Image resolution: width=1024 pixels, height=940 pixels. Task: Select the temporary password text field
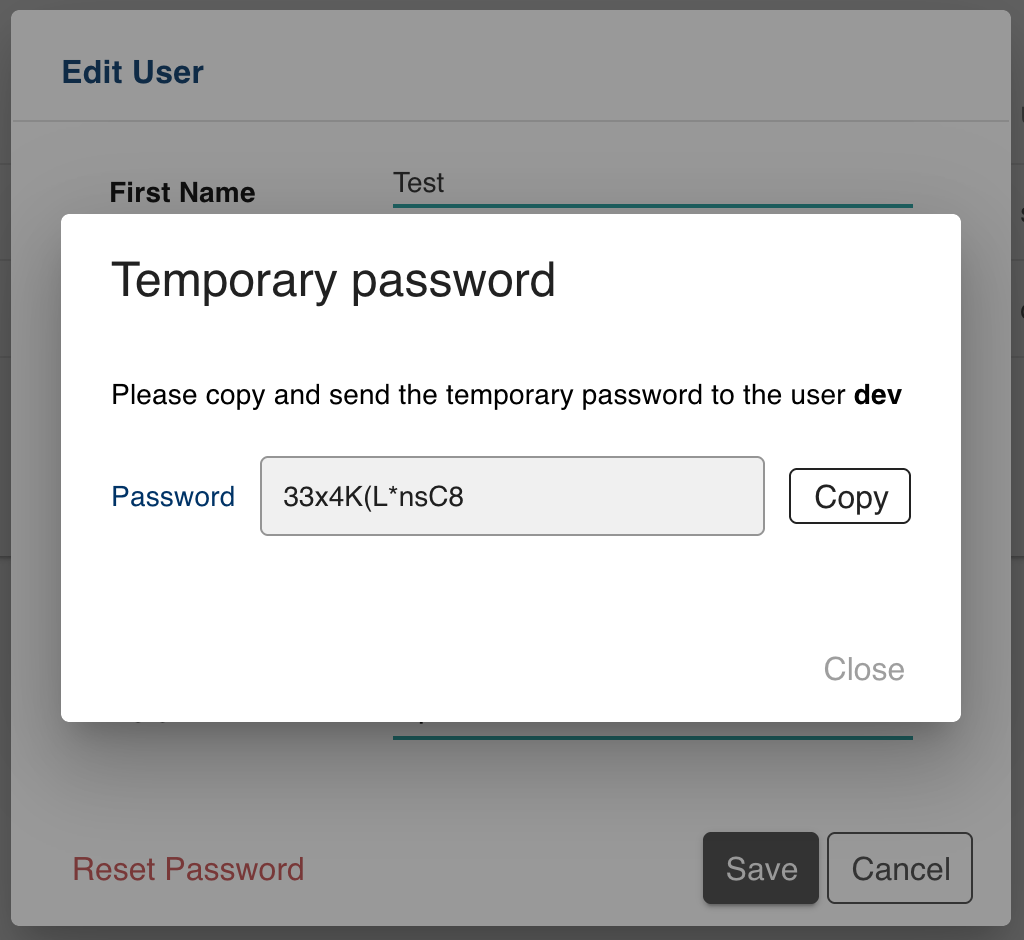pos(512,496)
